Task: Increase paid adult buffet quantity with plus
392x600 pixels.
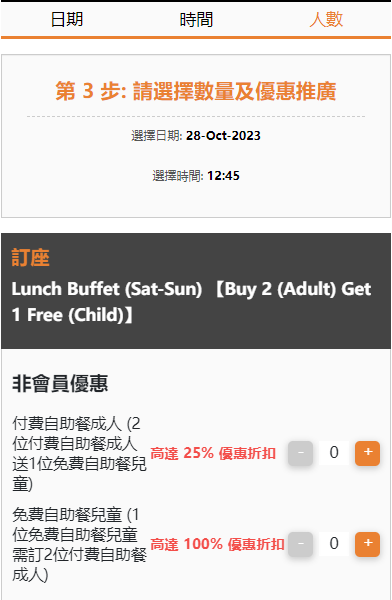Action: pyautogui.click(x=367, y=453)
